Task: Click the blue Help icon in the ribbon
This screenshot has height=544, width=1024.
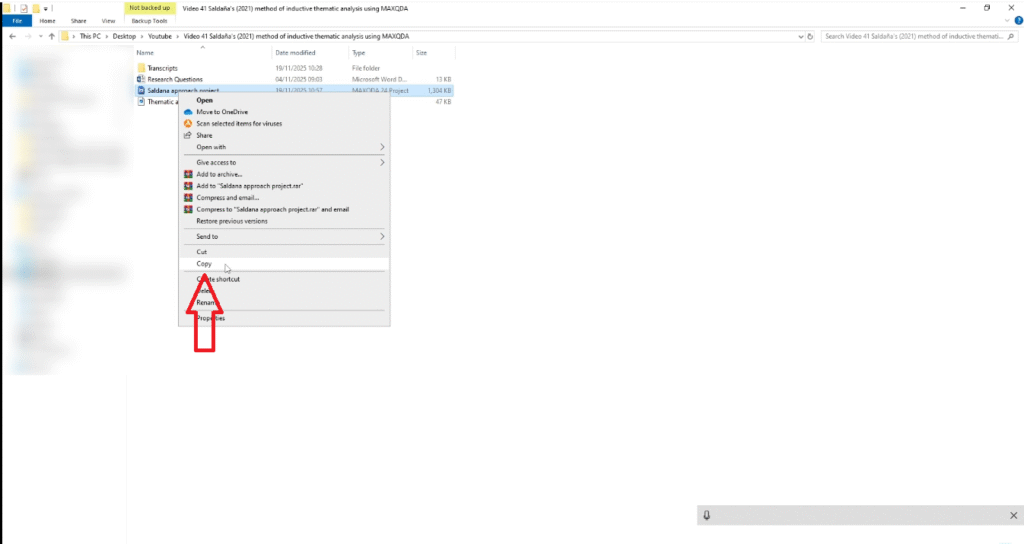Action: pyautogui.click(x=1017, y=20)
